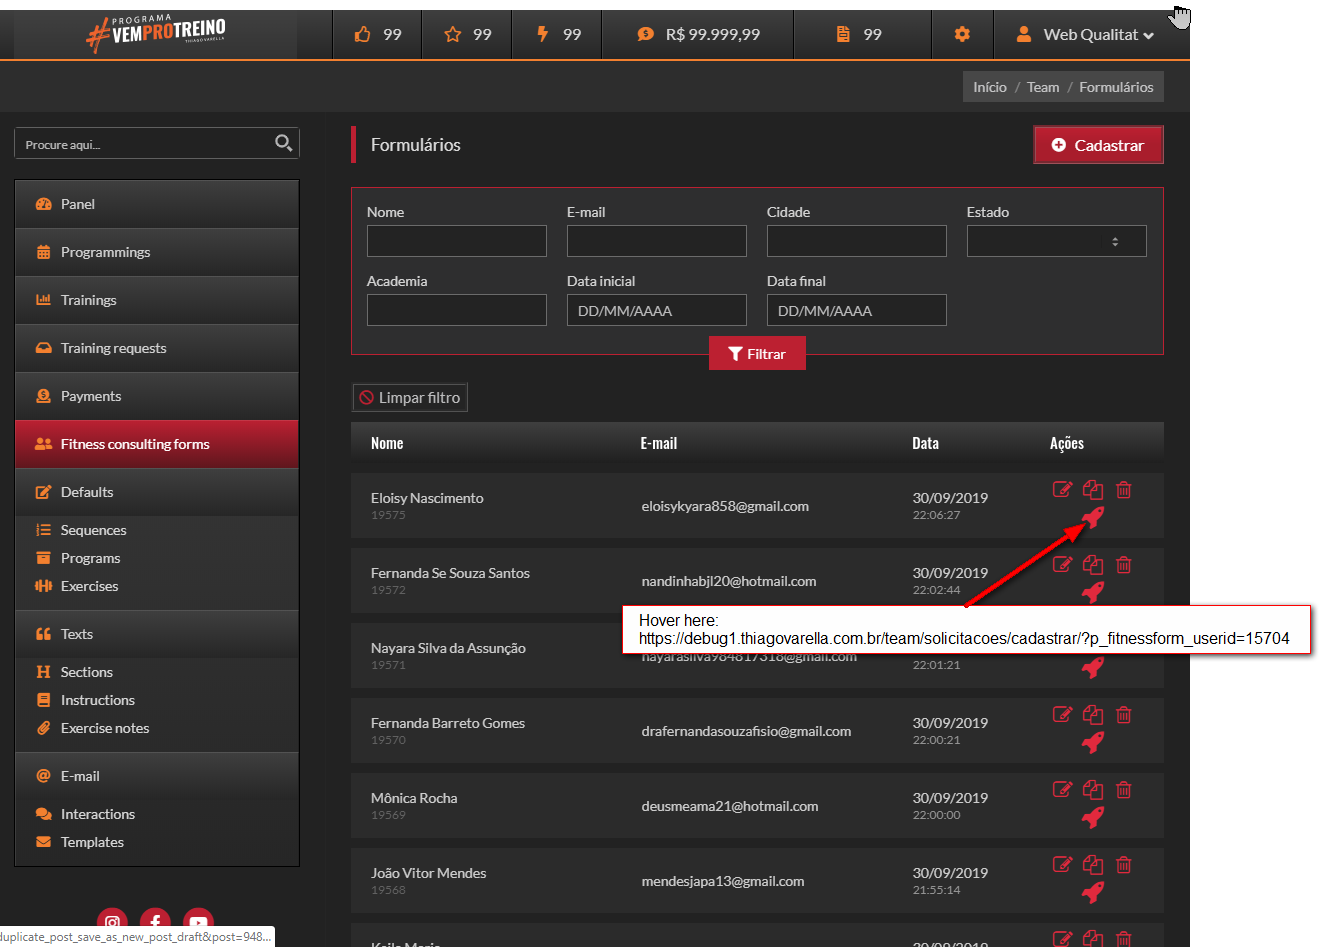Open the Estado dropdown filter
The width and height of the screenshot is (1321, 947).
tap(1056, 241)
